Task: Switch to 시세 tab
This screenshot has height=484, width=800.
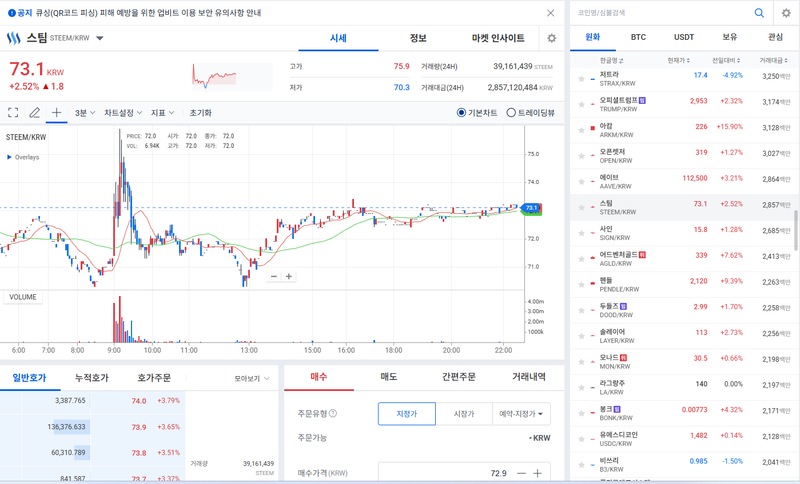Action: coord(338,38)
